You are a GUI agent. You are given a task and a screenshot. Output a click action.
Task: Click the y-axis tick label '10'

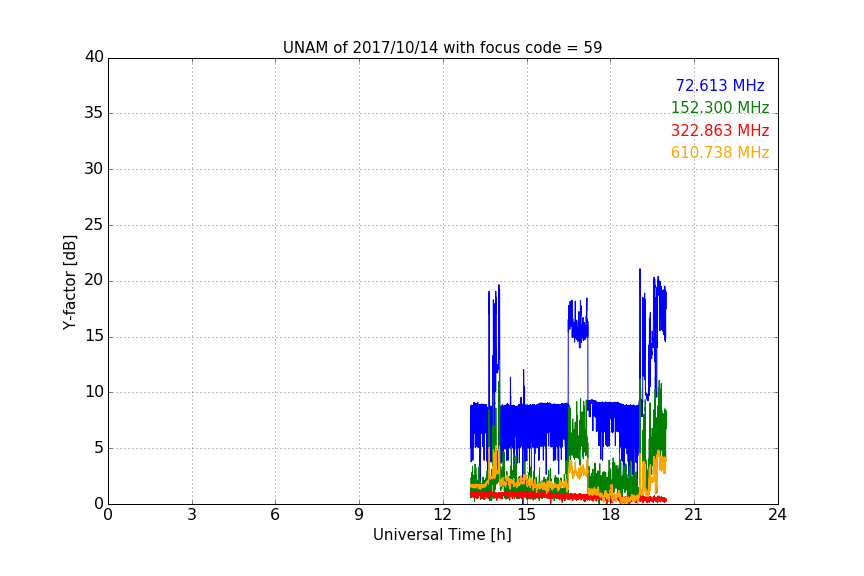94,392
